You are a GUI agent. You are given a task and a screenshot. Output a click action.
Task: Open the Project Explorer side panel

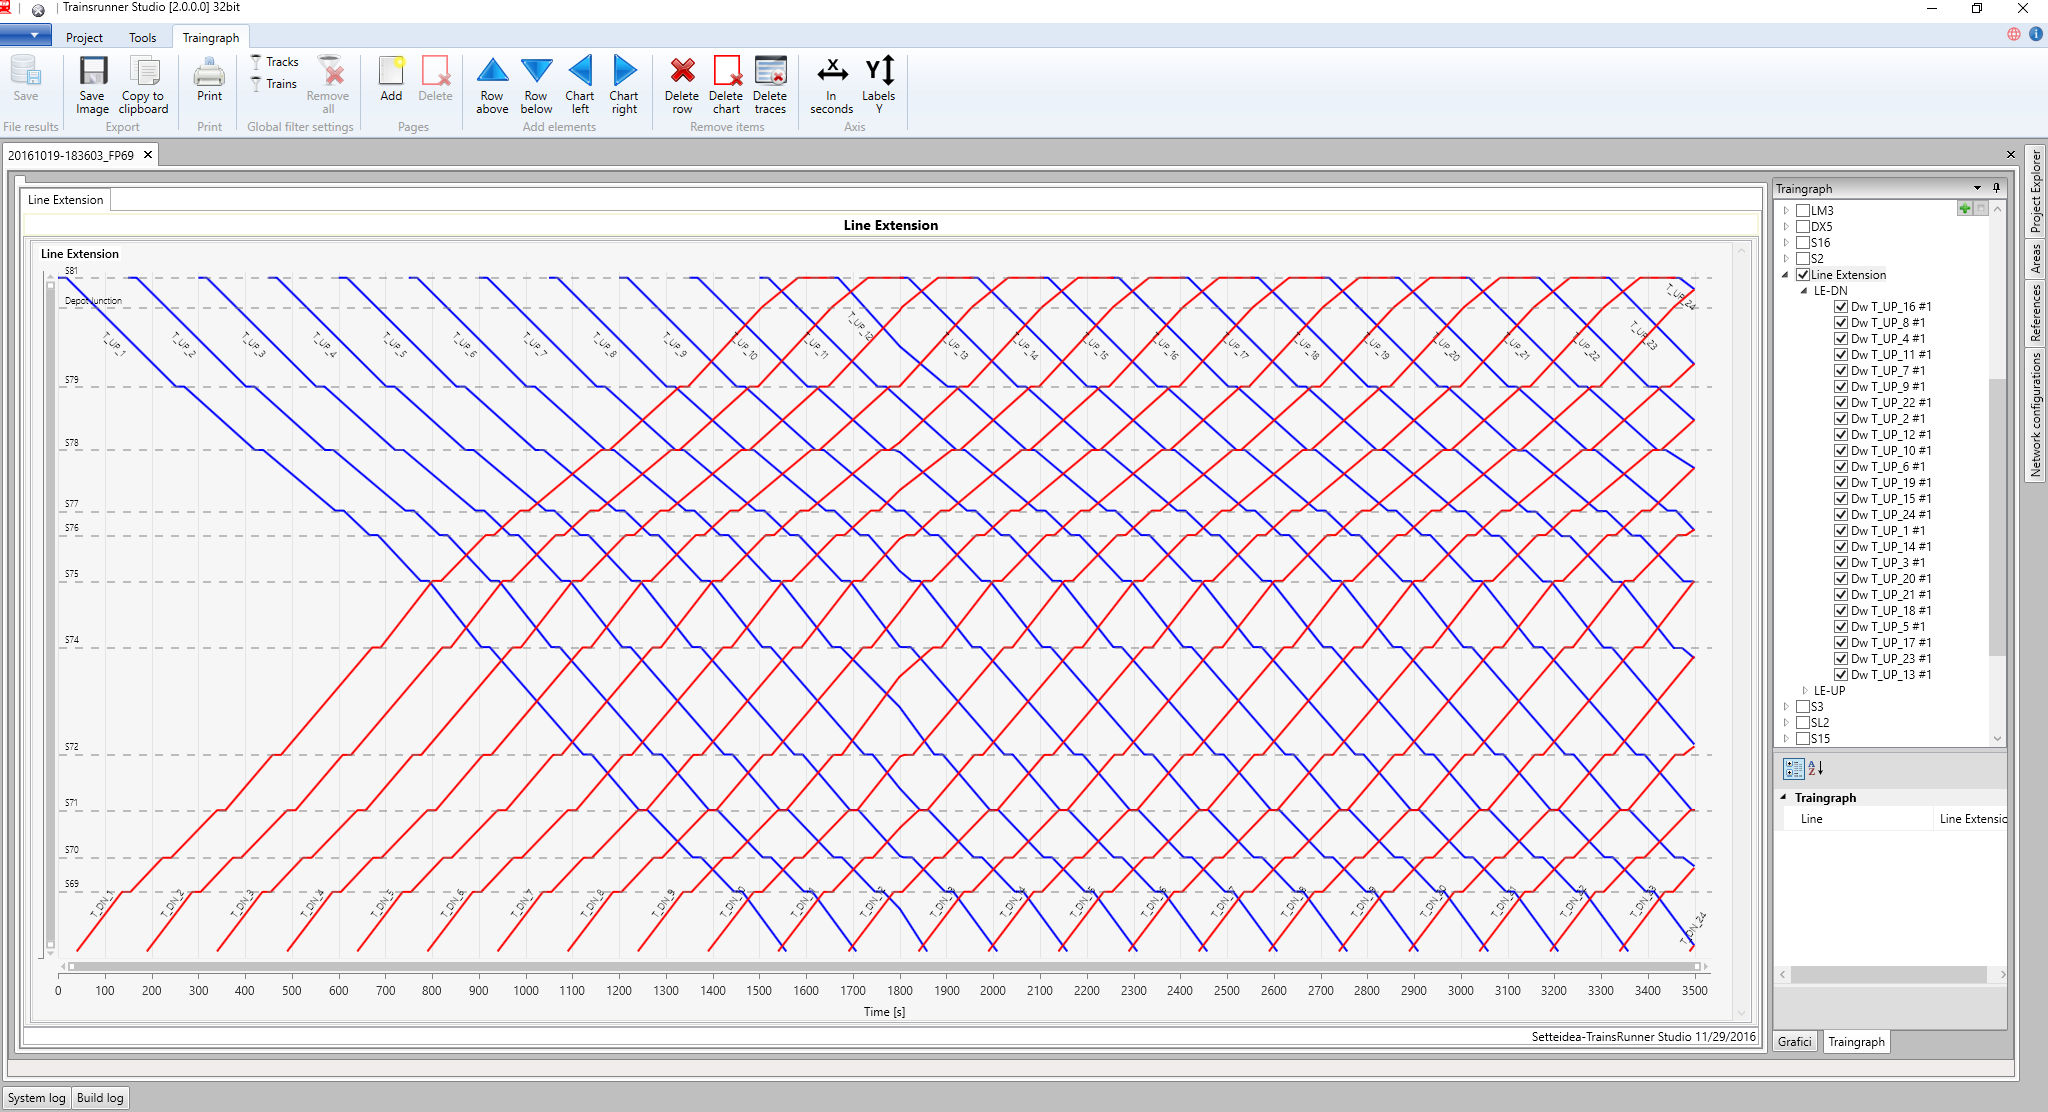click(2036, 191)
